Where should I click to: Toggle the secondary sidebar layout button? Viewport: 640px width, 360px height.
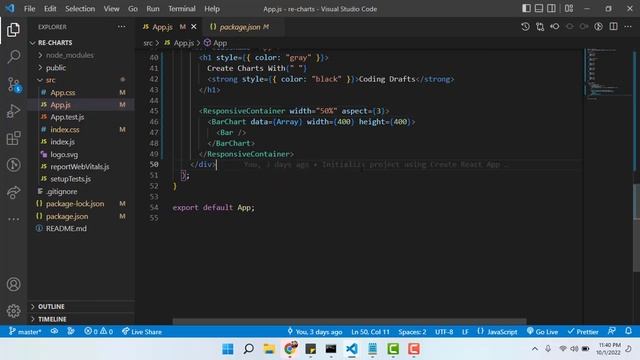tap(551, 8)
